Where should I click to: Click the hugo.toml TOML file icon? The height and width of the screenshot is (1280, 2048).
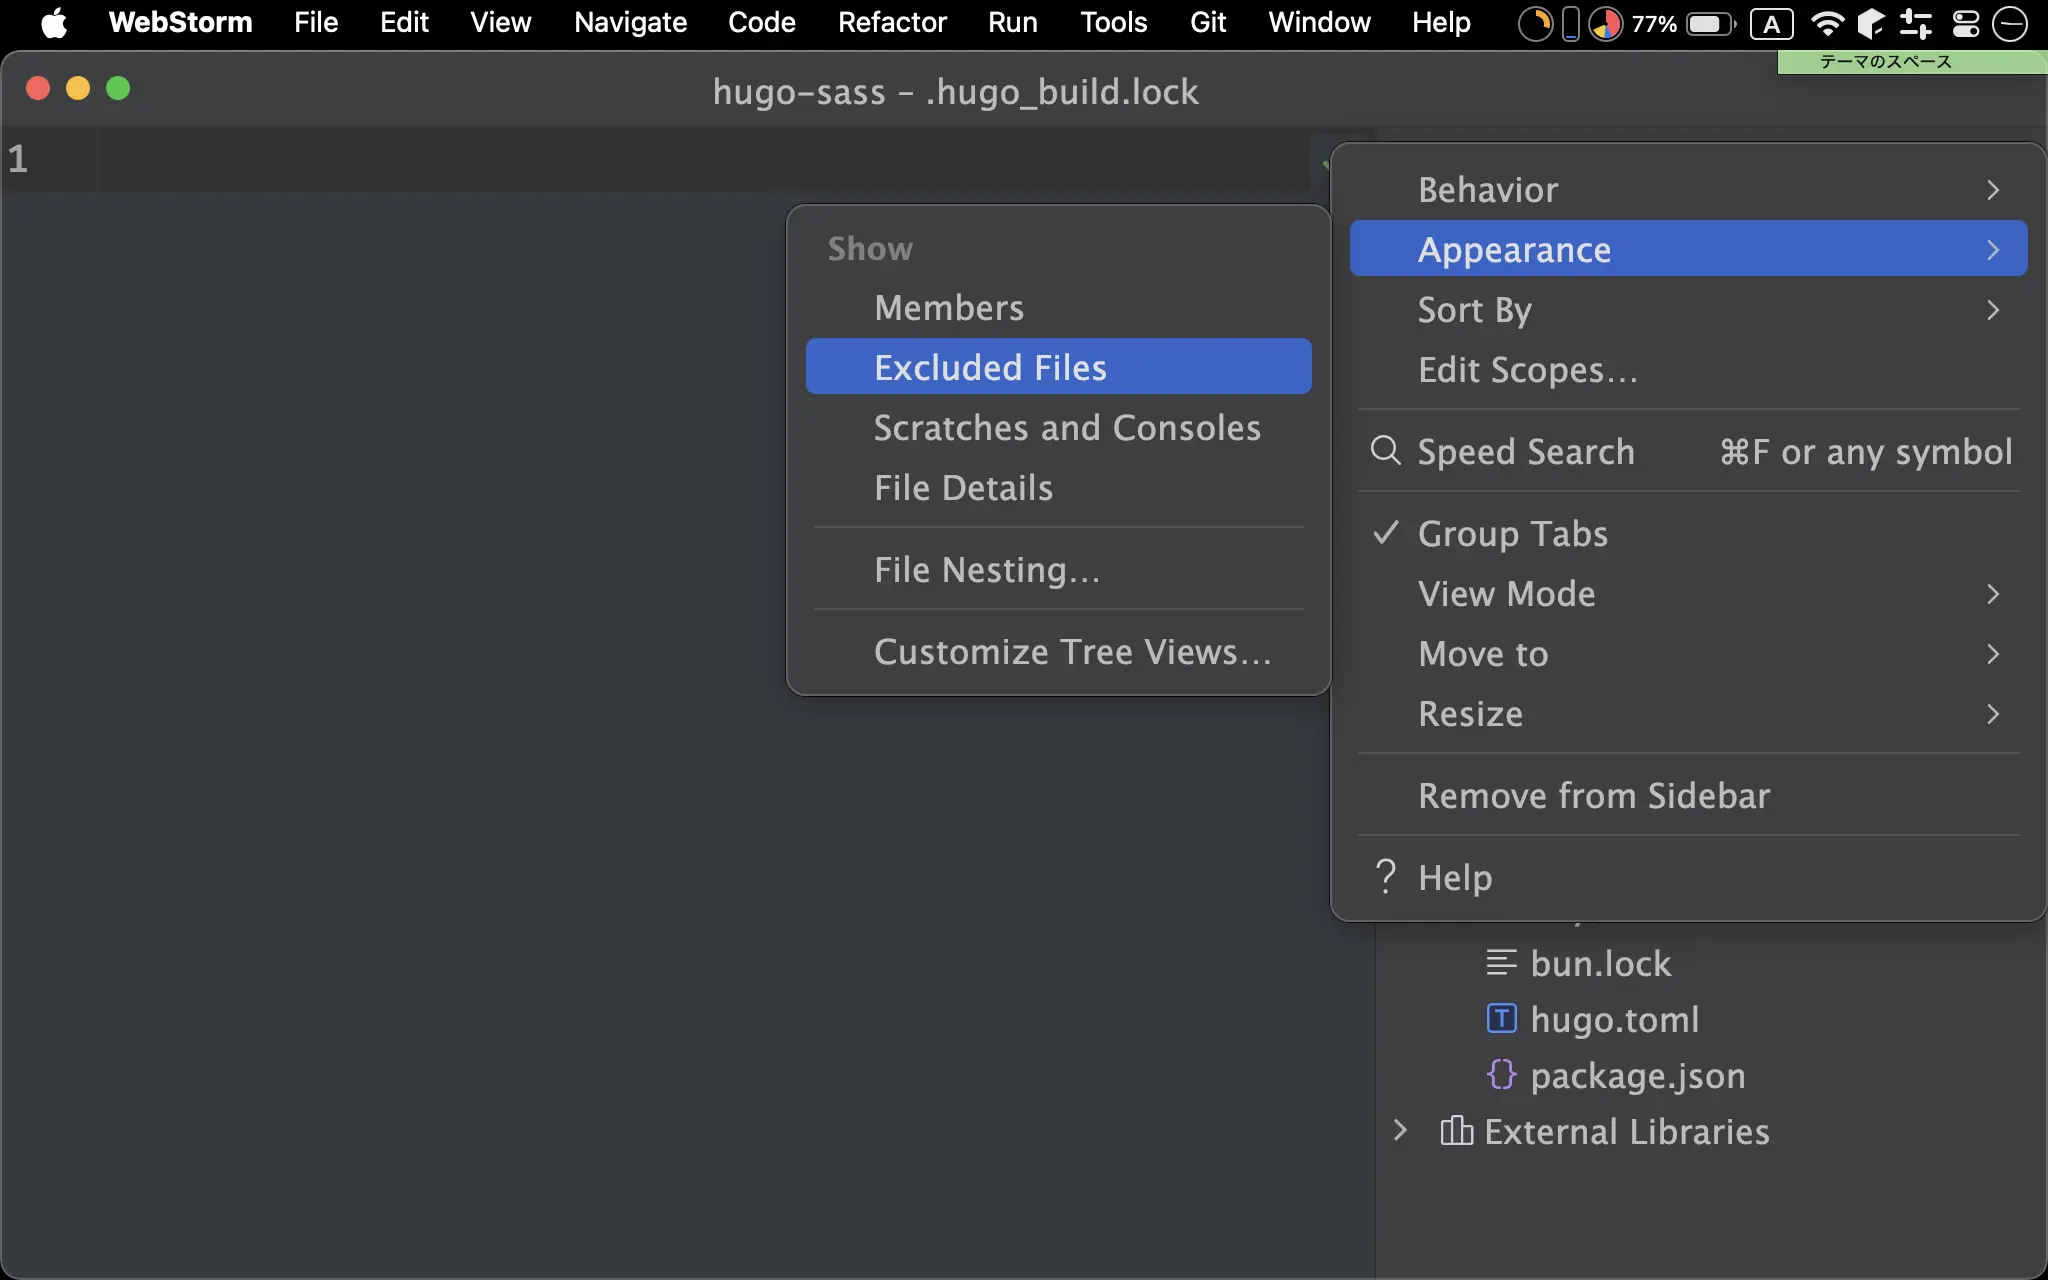tap(1501, 1019)
